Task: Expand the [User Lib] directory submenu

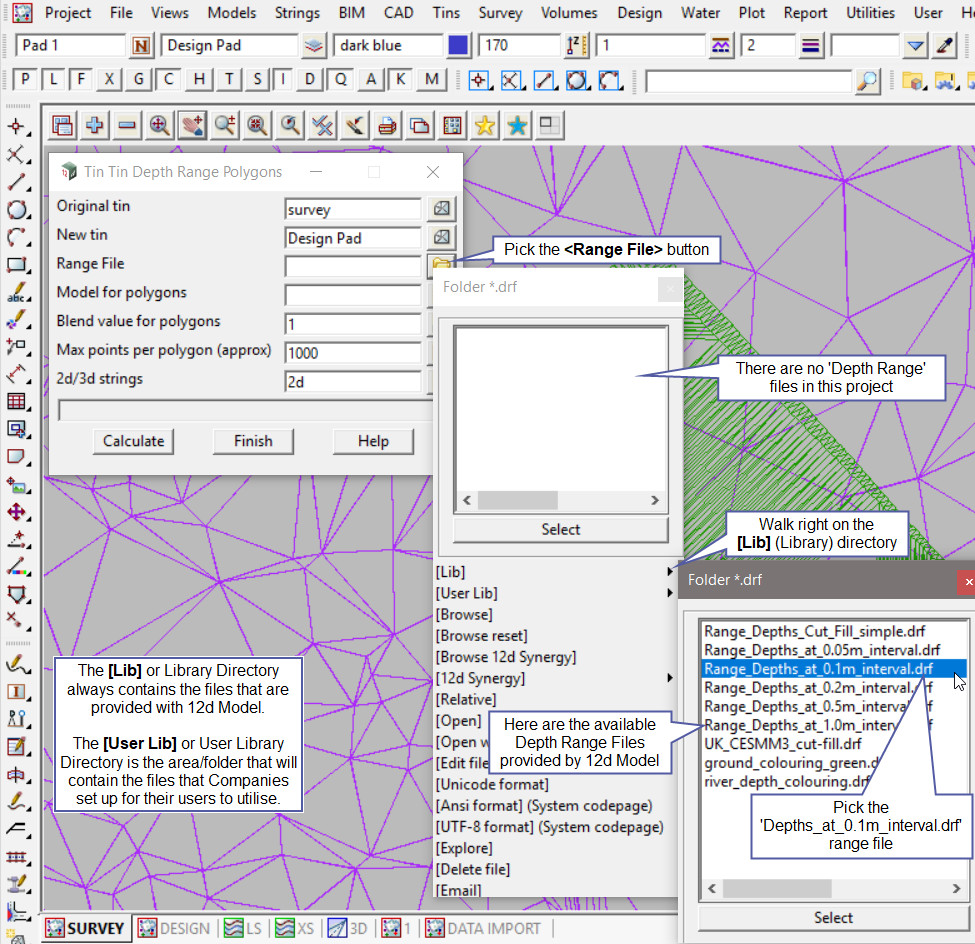Action: click(555, 593)
